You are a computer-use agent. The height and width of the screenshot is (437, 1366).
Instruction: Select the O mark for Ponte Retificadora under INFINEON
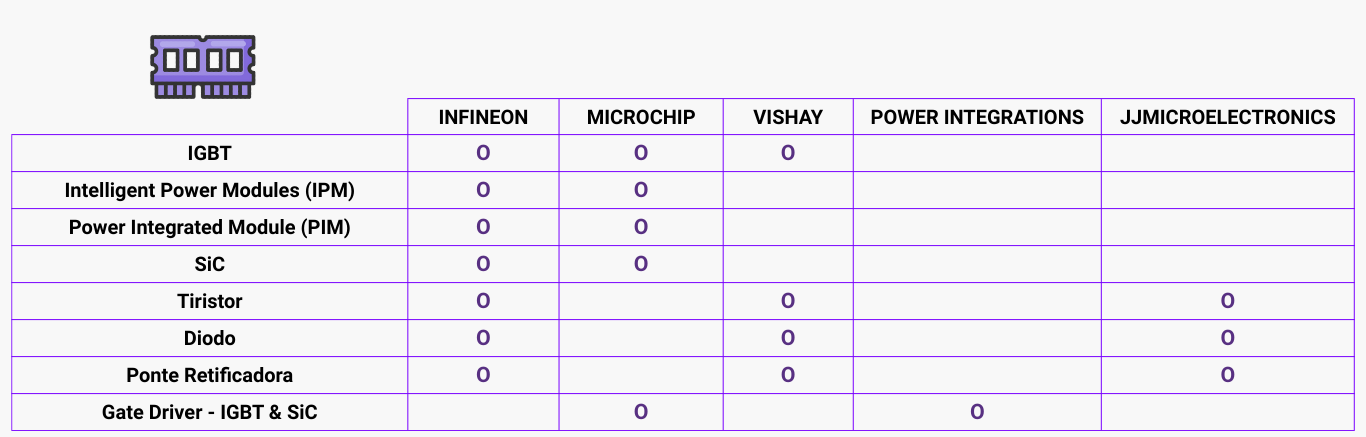[x=483, y=375]
